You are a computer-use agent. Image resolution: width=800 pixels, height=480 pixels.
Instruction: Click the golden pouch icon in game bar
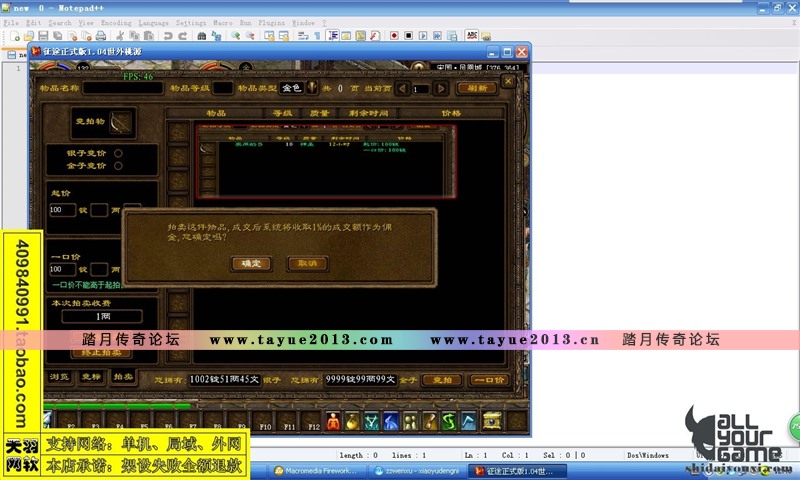tap(353, 421)
